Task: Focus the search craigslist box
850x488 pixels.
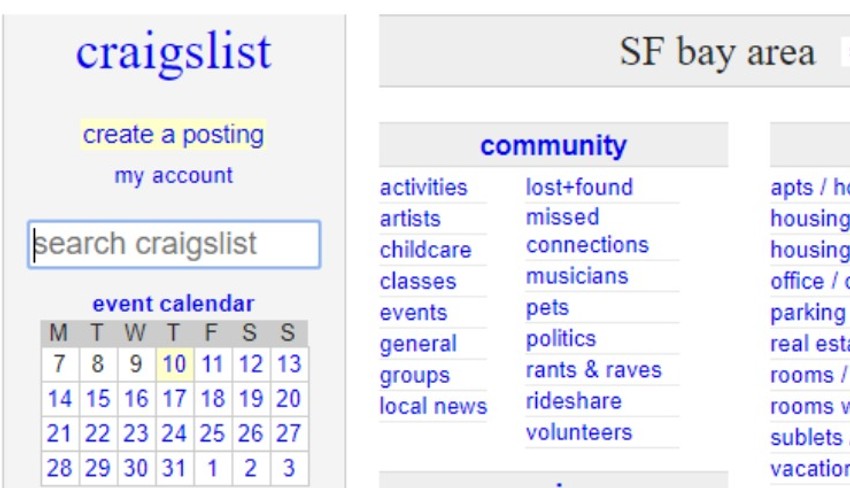Action: point(173,244)
